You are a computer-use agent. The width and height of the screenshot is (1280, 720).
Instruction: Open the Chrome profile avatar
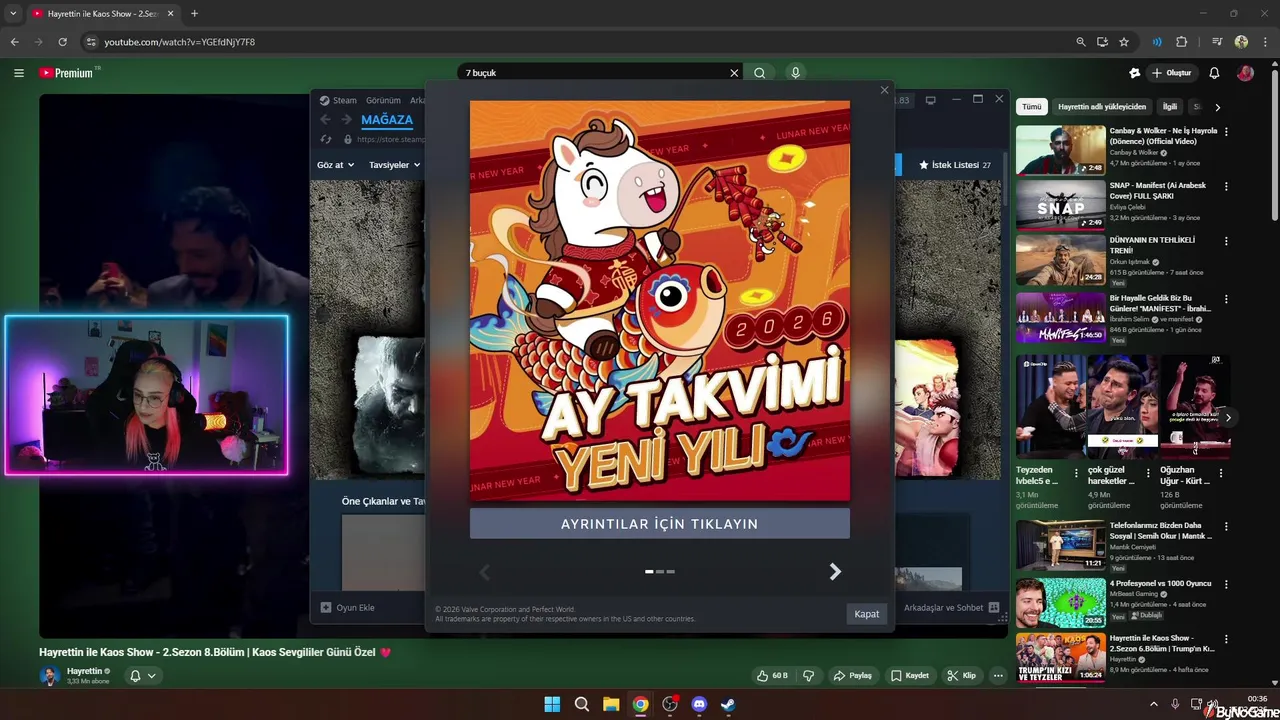coord(1241,42)
